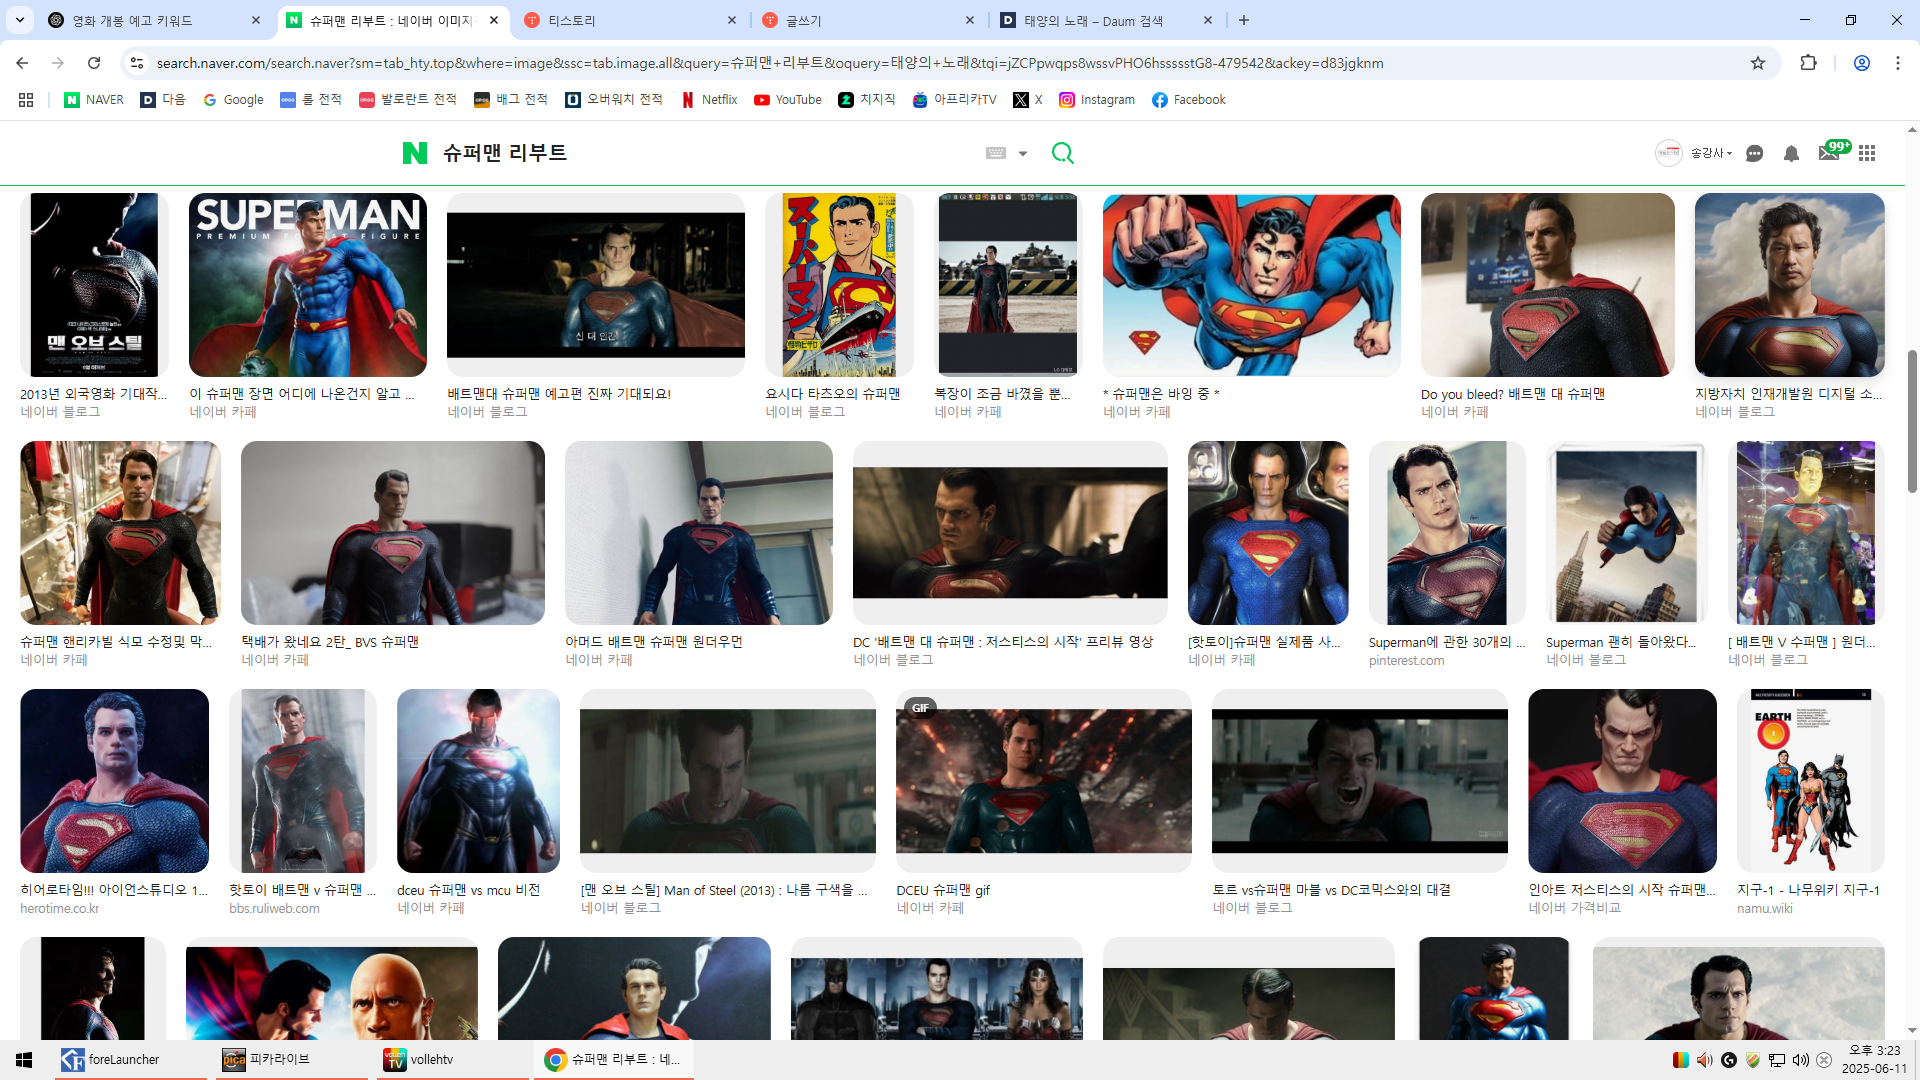Open the Netflix bookmark
This screenshot has width=1920, height=1080.
pyautogui.click(x=709, y=100)
